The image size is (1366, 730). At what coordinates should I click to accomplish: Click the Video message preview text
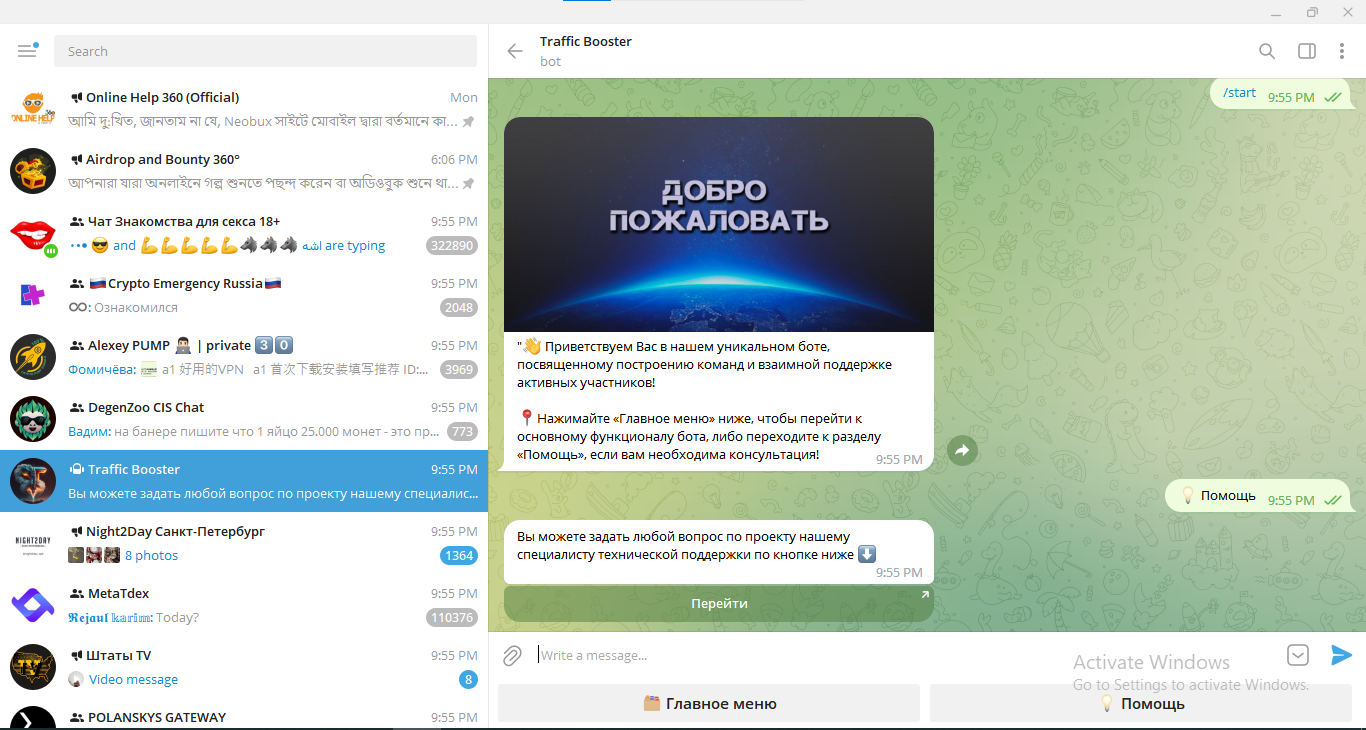coord(133,680)
